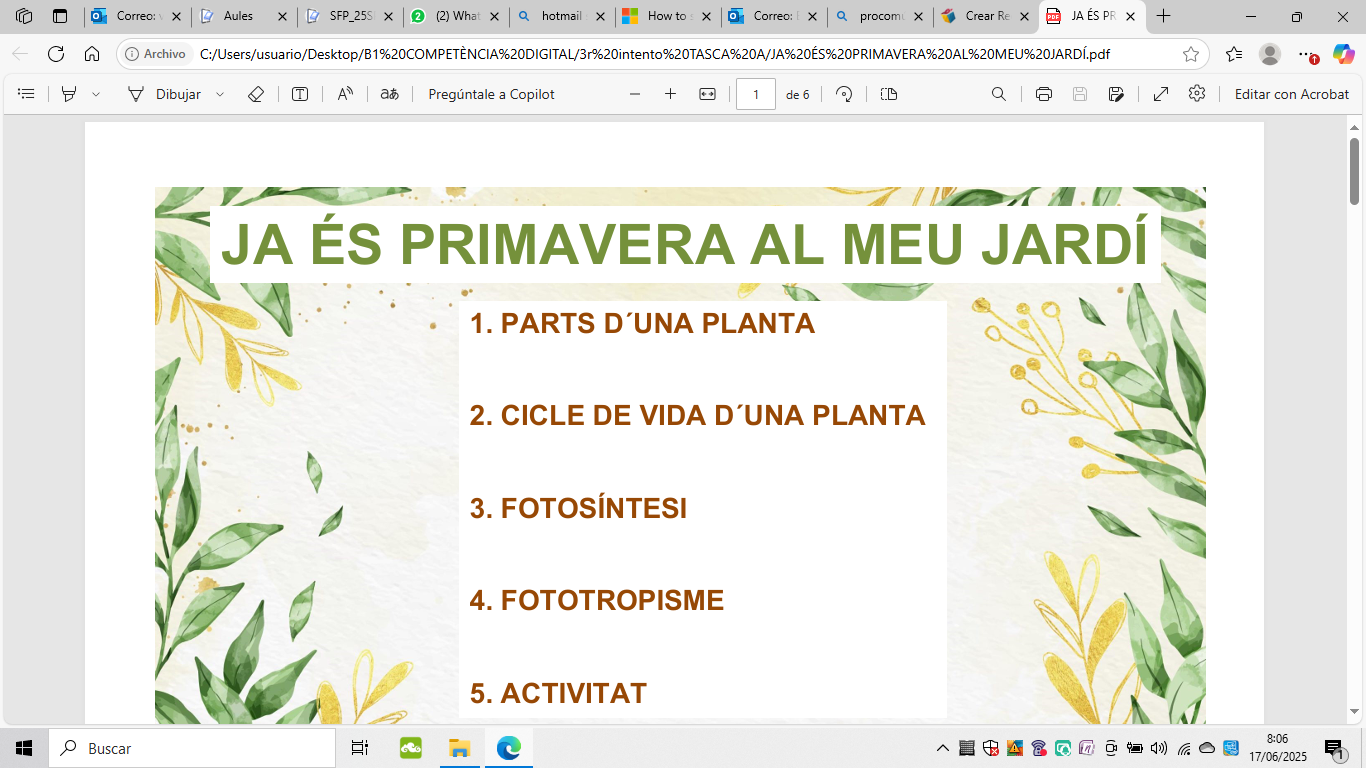Print the PDF document
The height and width of the screenshot is (768, 1366).
(1044, 94)
